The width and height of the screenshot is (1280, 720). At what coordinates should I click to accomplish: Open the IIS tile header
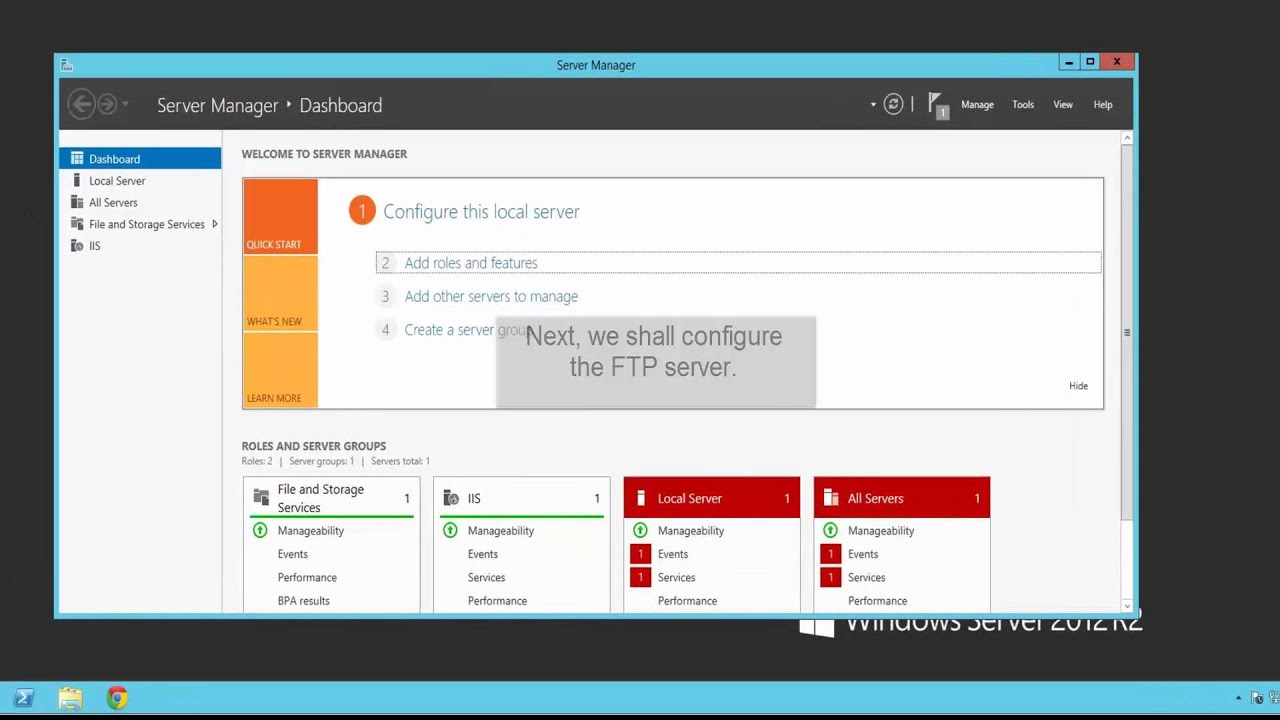click(x=521, y=498)
